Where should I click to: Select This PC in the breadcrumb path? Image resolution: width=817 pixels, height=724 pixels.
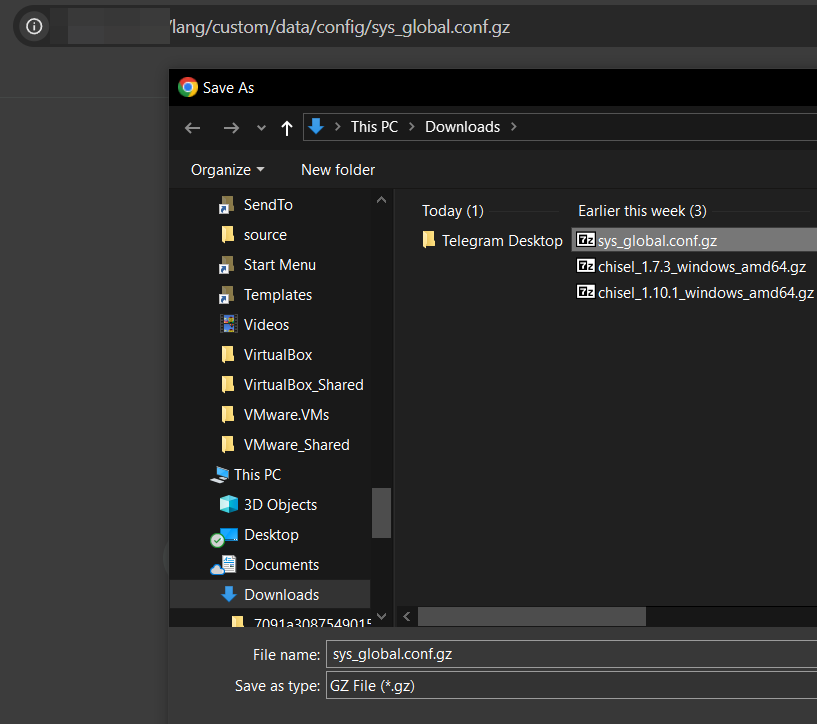pyautogui.click(x=374, y=127)
